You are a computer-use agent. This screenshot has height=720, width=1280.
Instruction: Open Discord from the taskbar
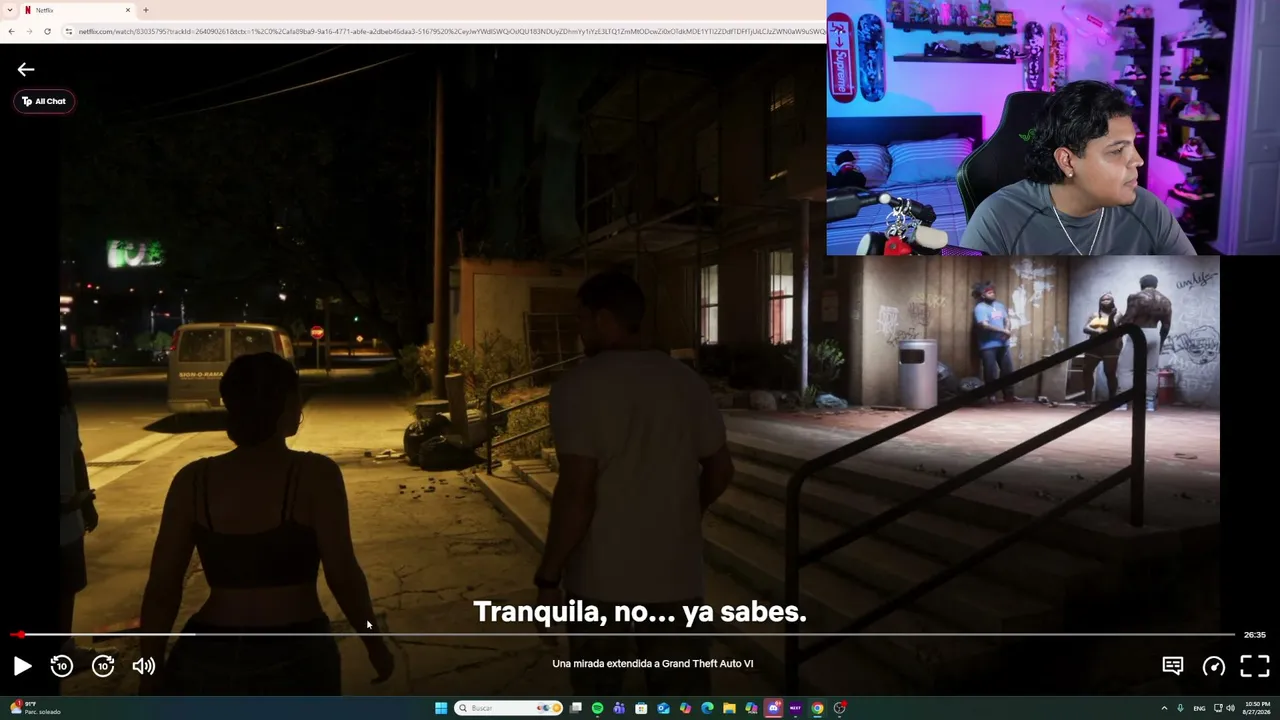(x=773, y=708)
